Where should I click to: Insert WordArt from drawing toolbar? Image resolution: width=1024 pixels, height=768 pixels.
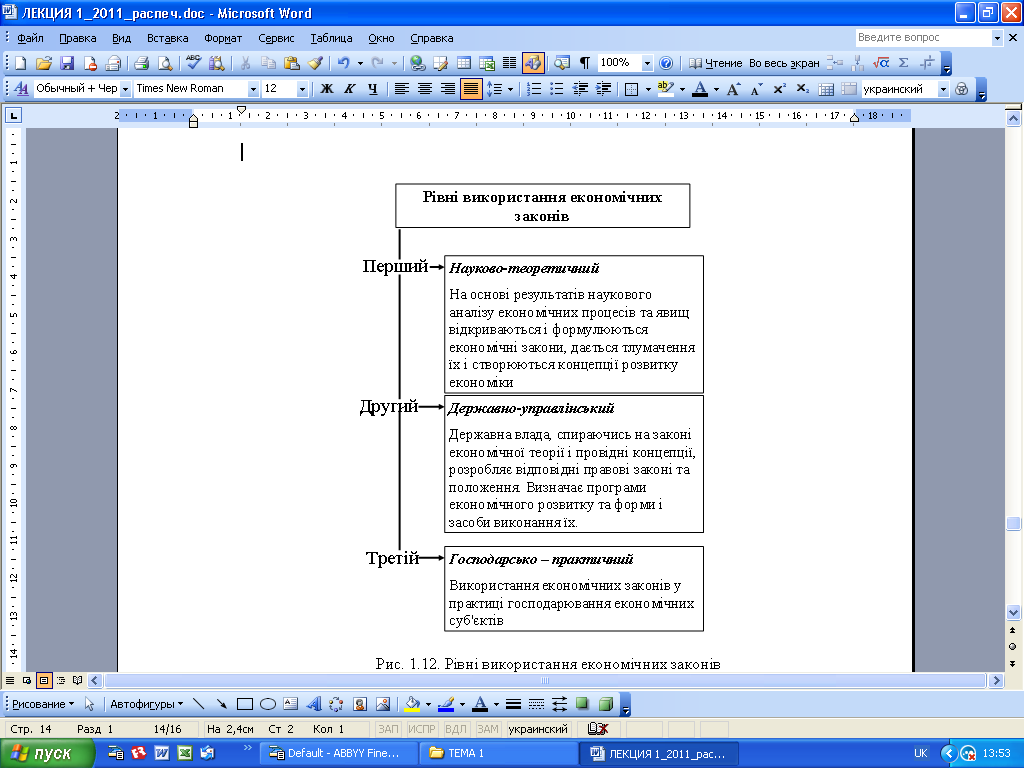[x=313, y=704]
